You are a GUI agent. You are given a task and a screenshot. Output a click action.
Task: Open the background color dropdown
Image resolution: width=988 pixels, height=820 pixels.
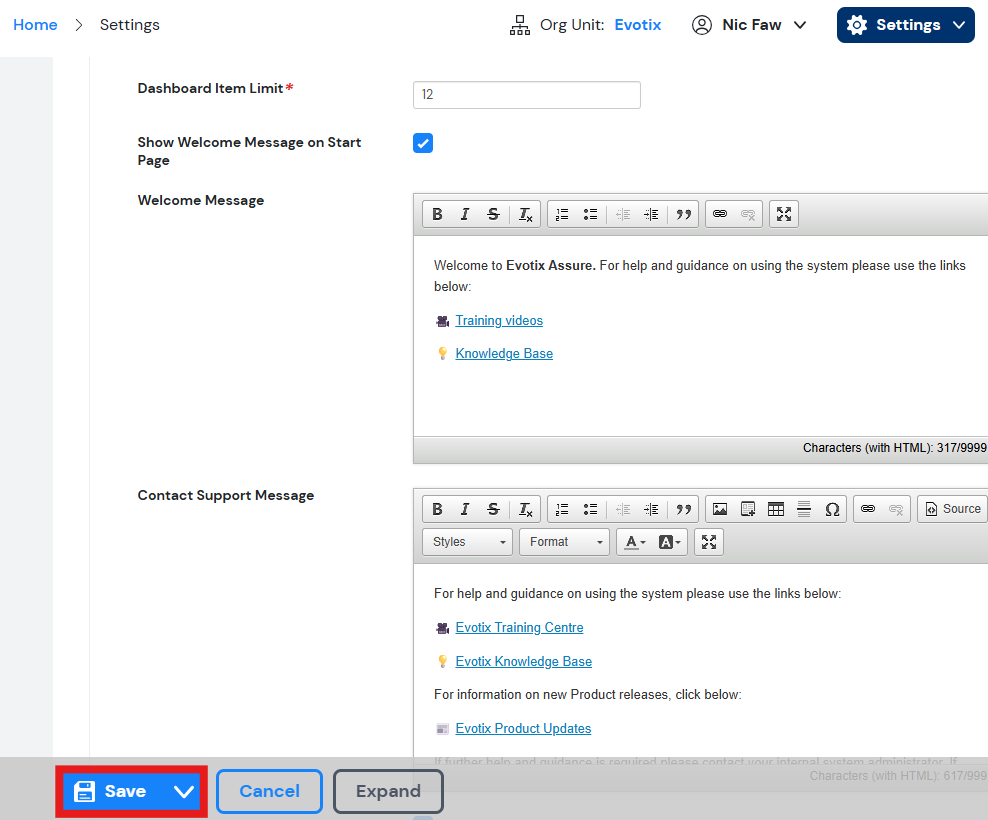669,542
